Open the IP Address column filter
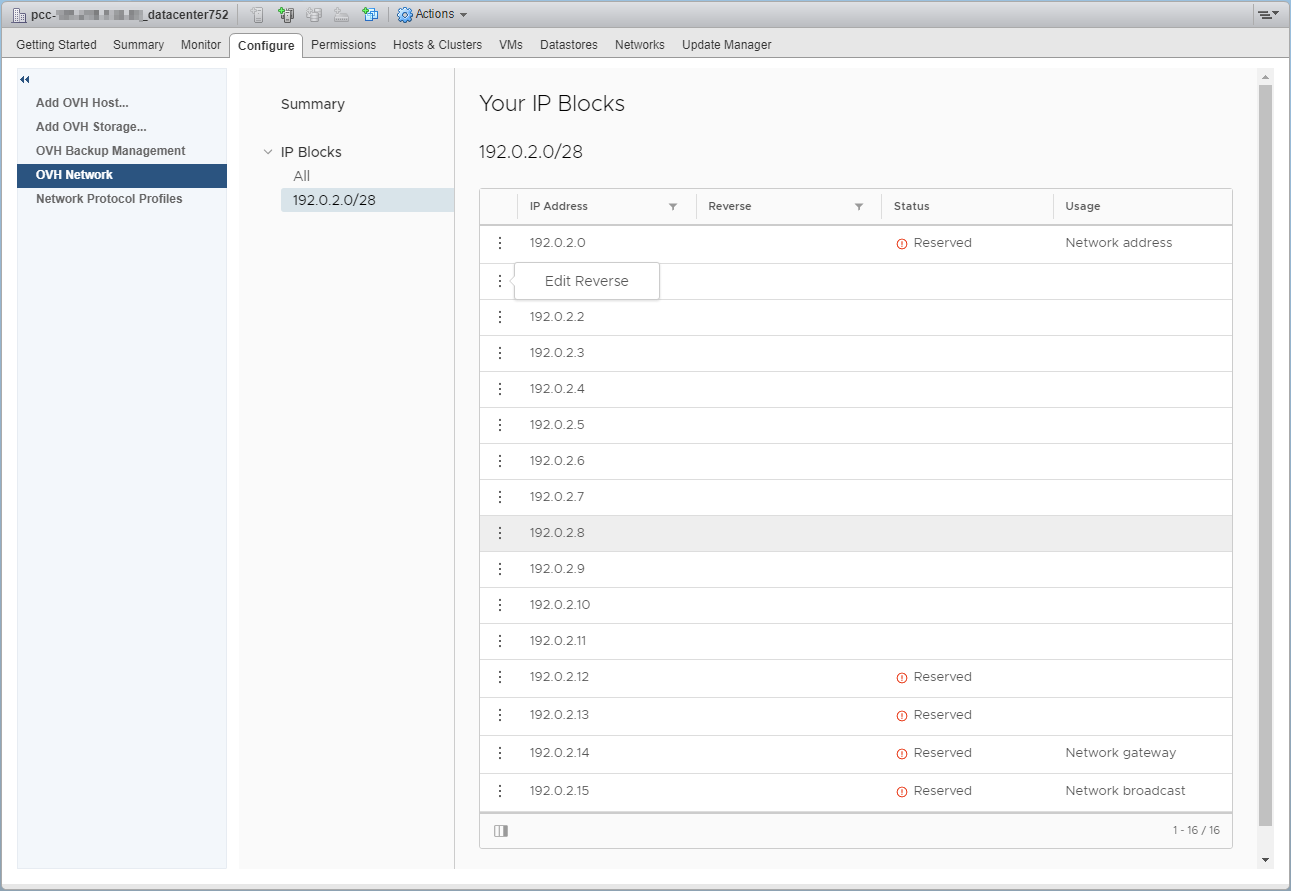This screenshot has width=1291, height=891. [673, 207]
